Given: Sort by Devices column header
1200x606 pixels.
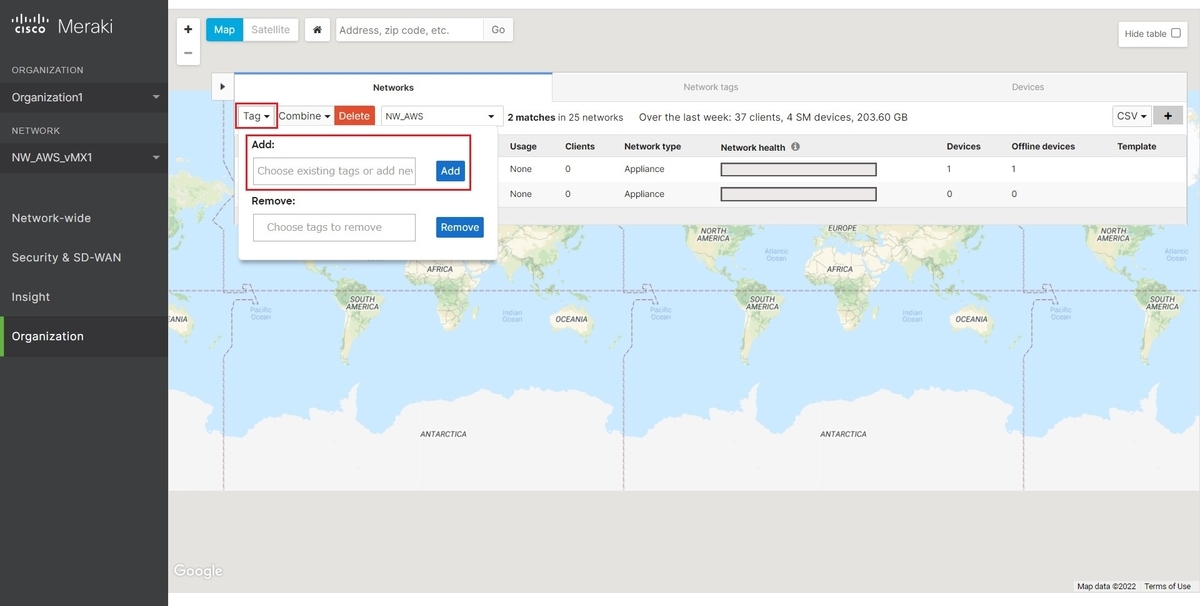Looking at the screenshot, I should [x=964, y=146].
